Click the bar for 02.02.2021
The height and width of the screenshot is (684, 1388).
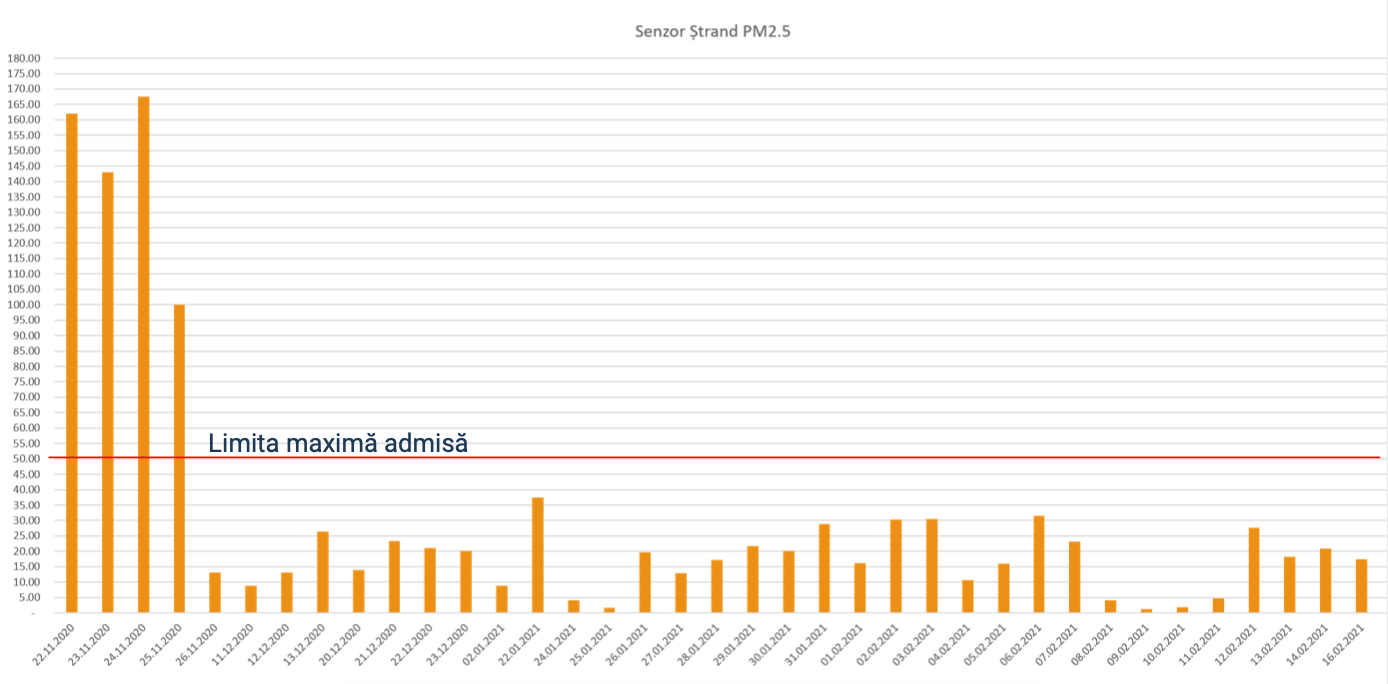tap(896, 566)
